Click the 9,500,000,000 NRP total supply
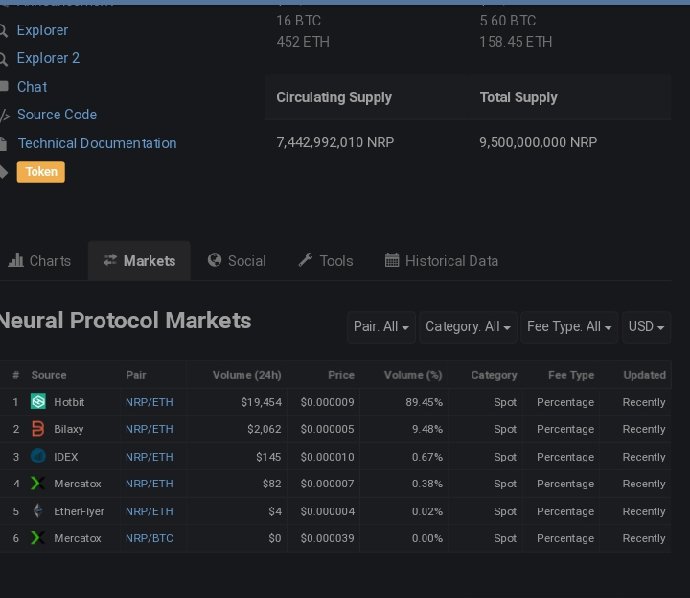Screen dimensions: 690x598 (x=538, y=142)
